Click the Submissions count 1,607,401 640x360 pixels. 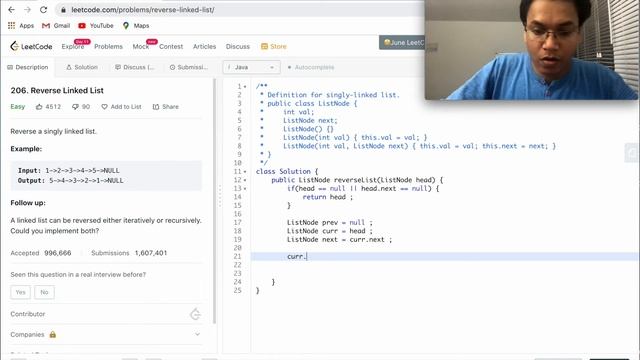click(151, 253)
